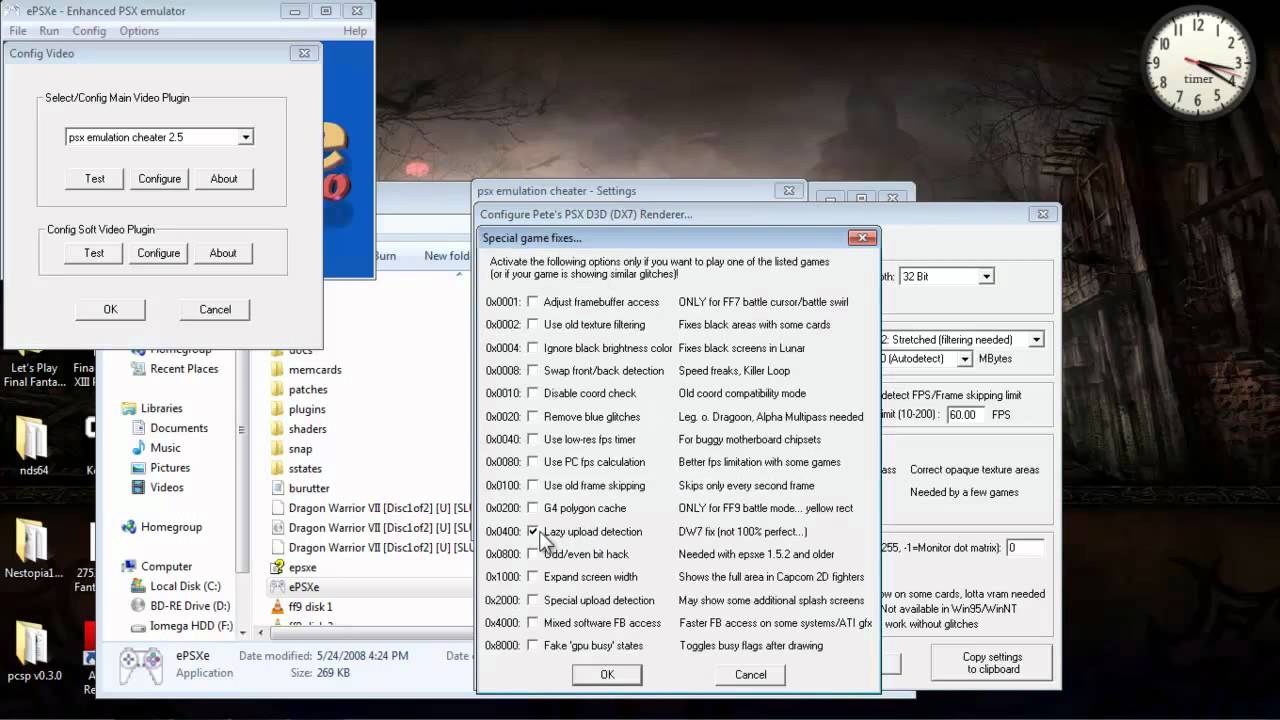The image size is (1280, 720).
Task: Select Recent Places in sidebar
Action: [184, 369]
